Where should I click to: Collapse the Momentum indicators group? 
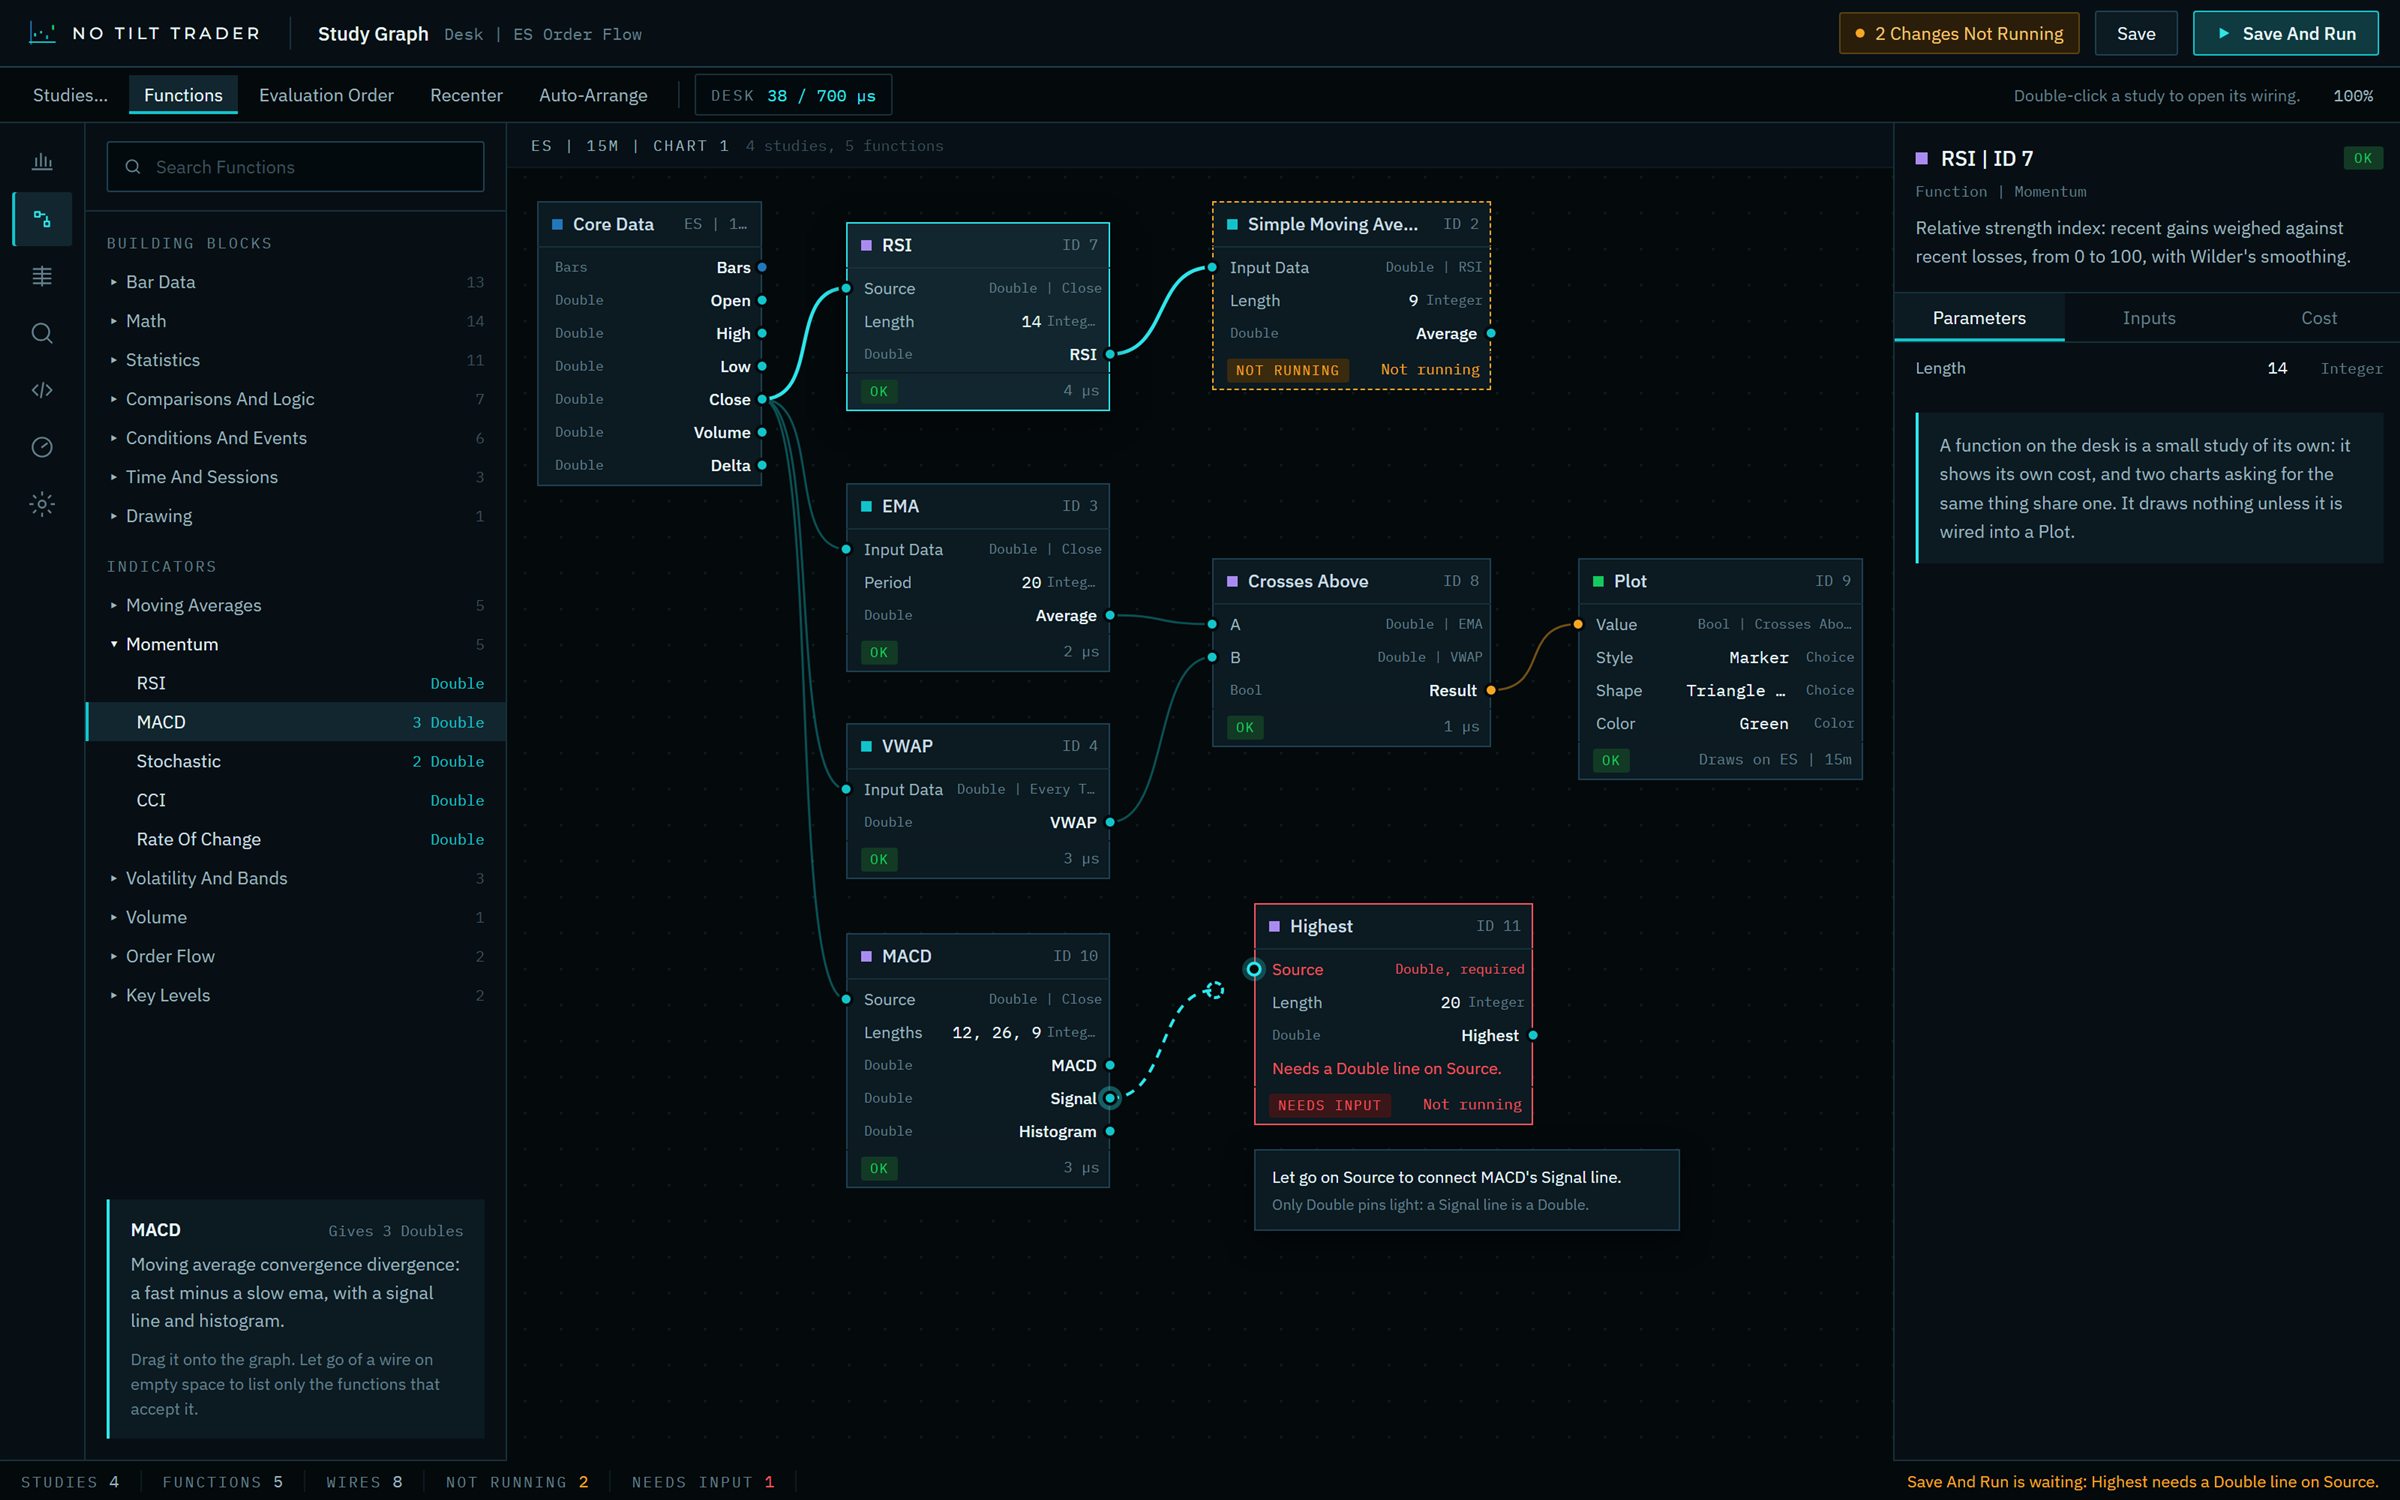point(296,644)
